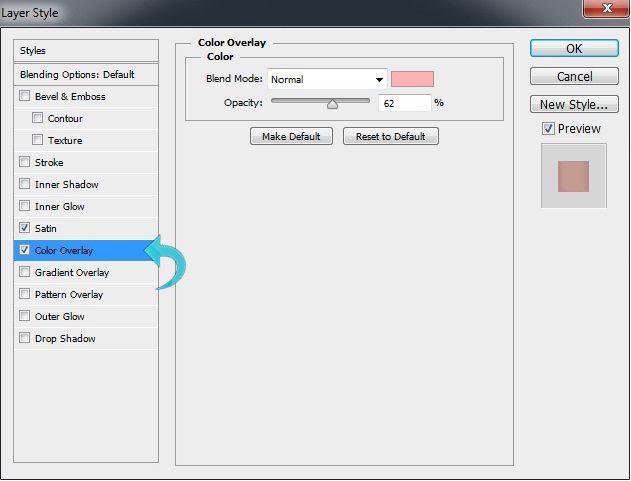The image size is (631, 481).
Task: Open the Styles section
Action: pyautogui.click(x=86, y=51)
